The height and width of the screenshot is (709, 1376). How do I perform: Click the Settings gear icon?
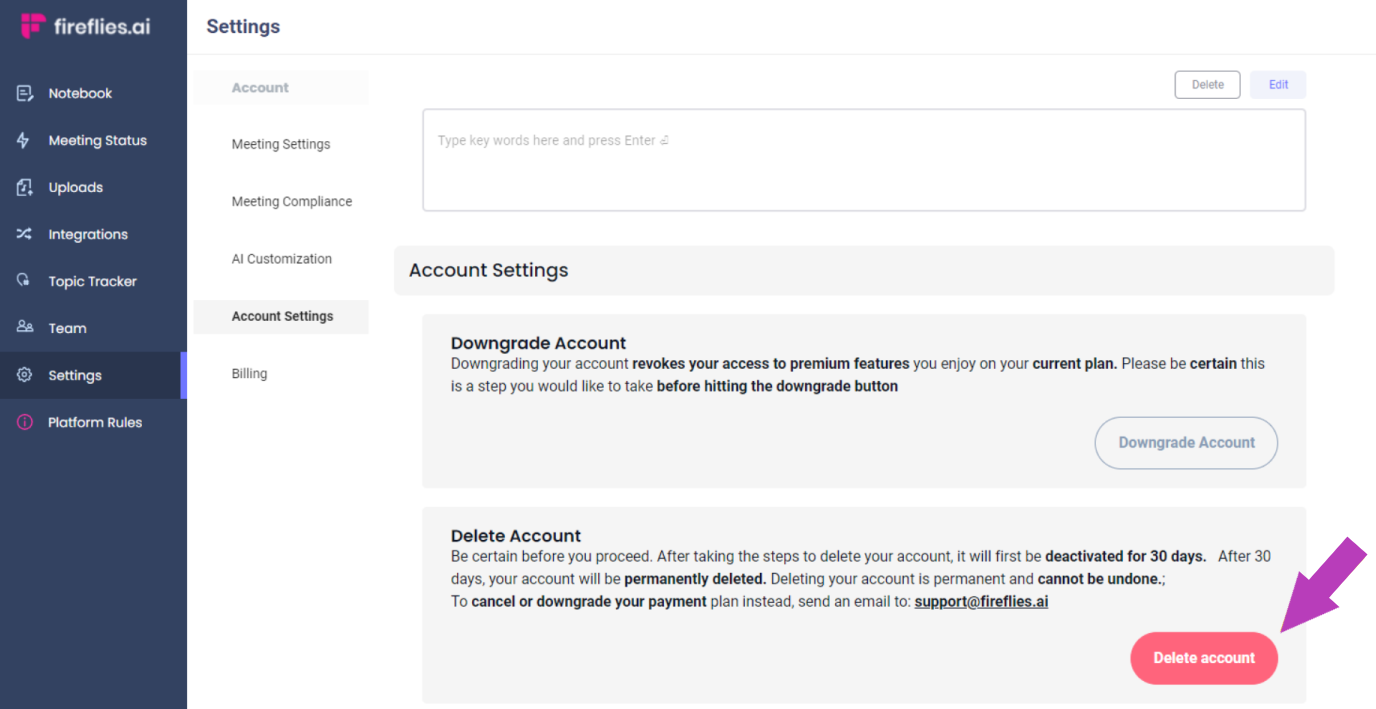(24, 375)
